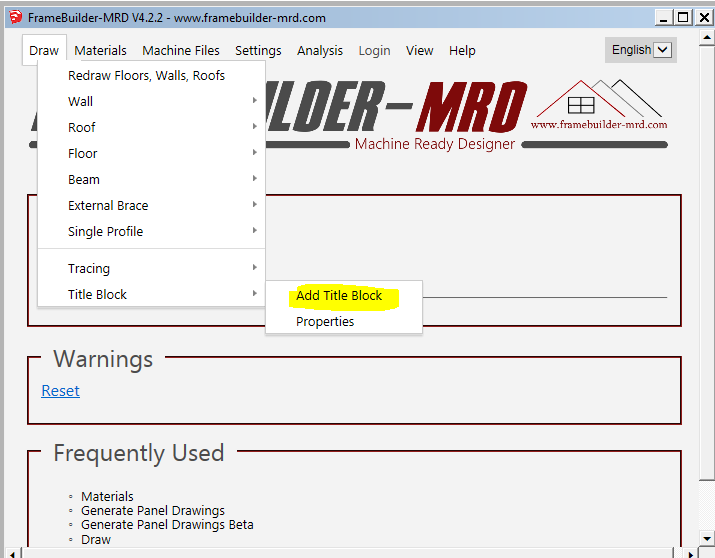Expand the External Brace submenu
The image size is (715, 558).
(151, 205)
